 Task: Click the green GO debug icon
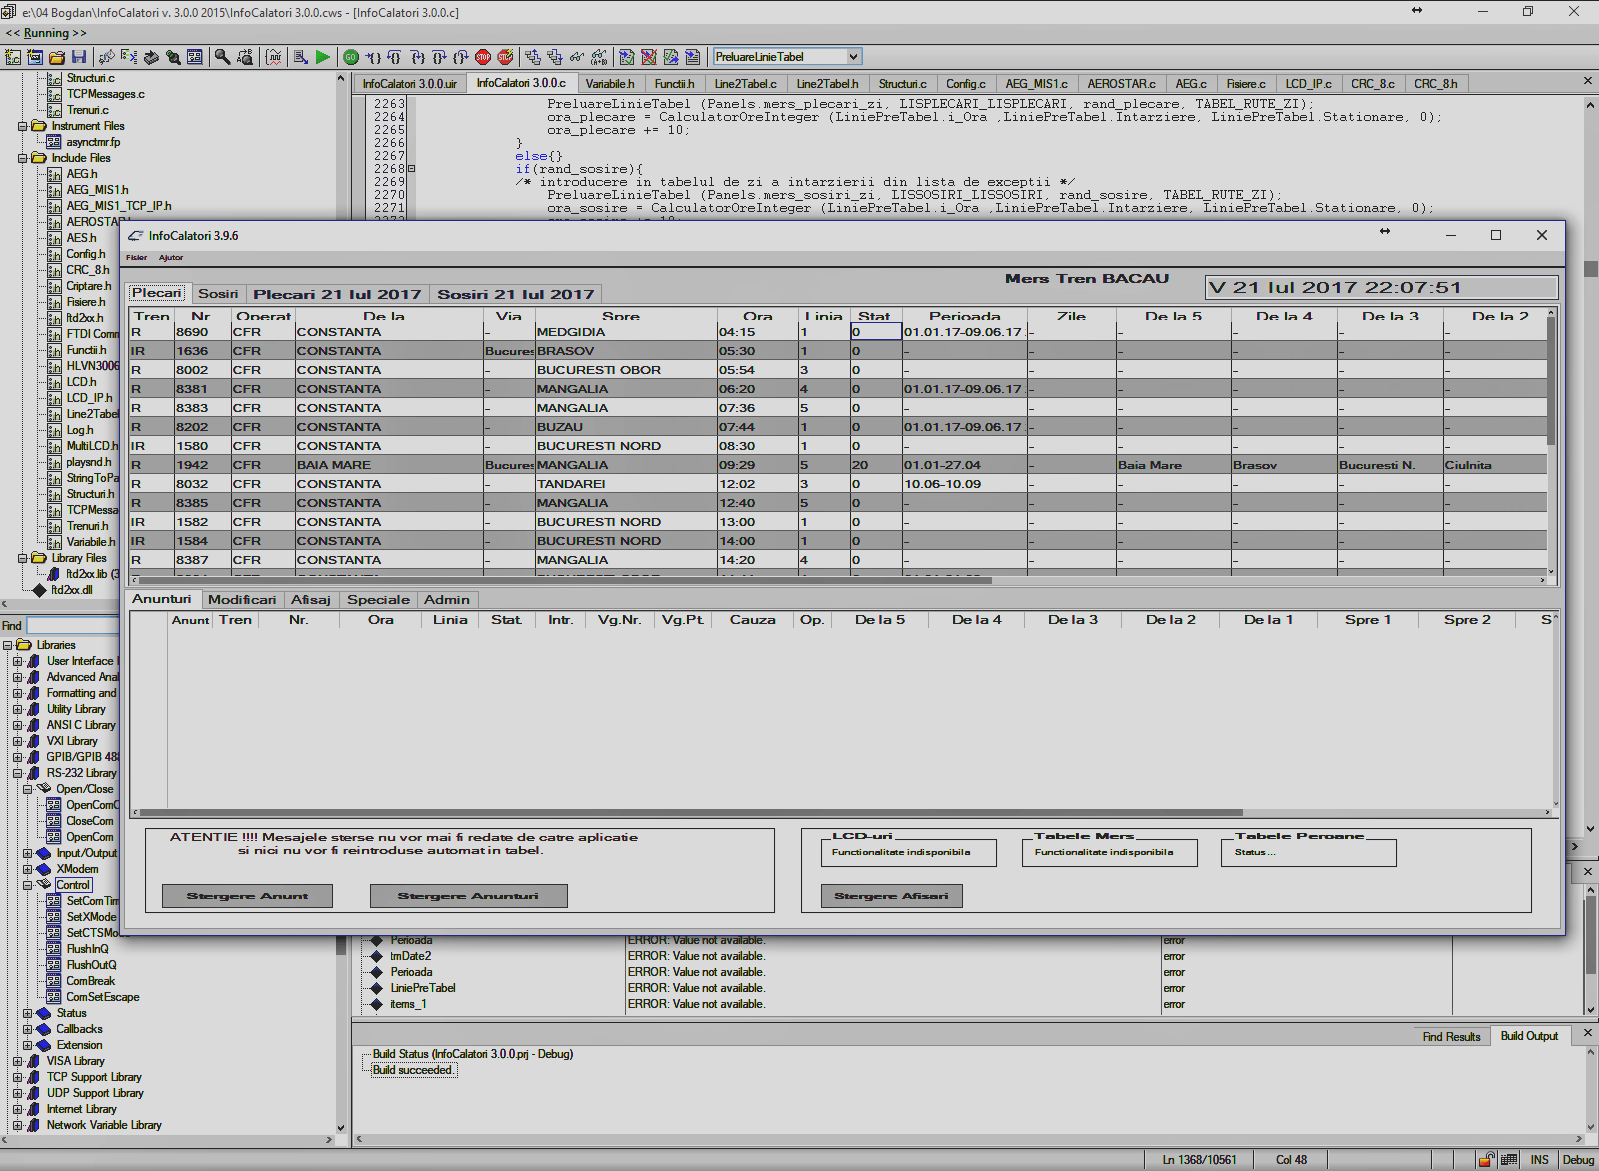[351, 57]
